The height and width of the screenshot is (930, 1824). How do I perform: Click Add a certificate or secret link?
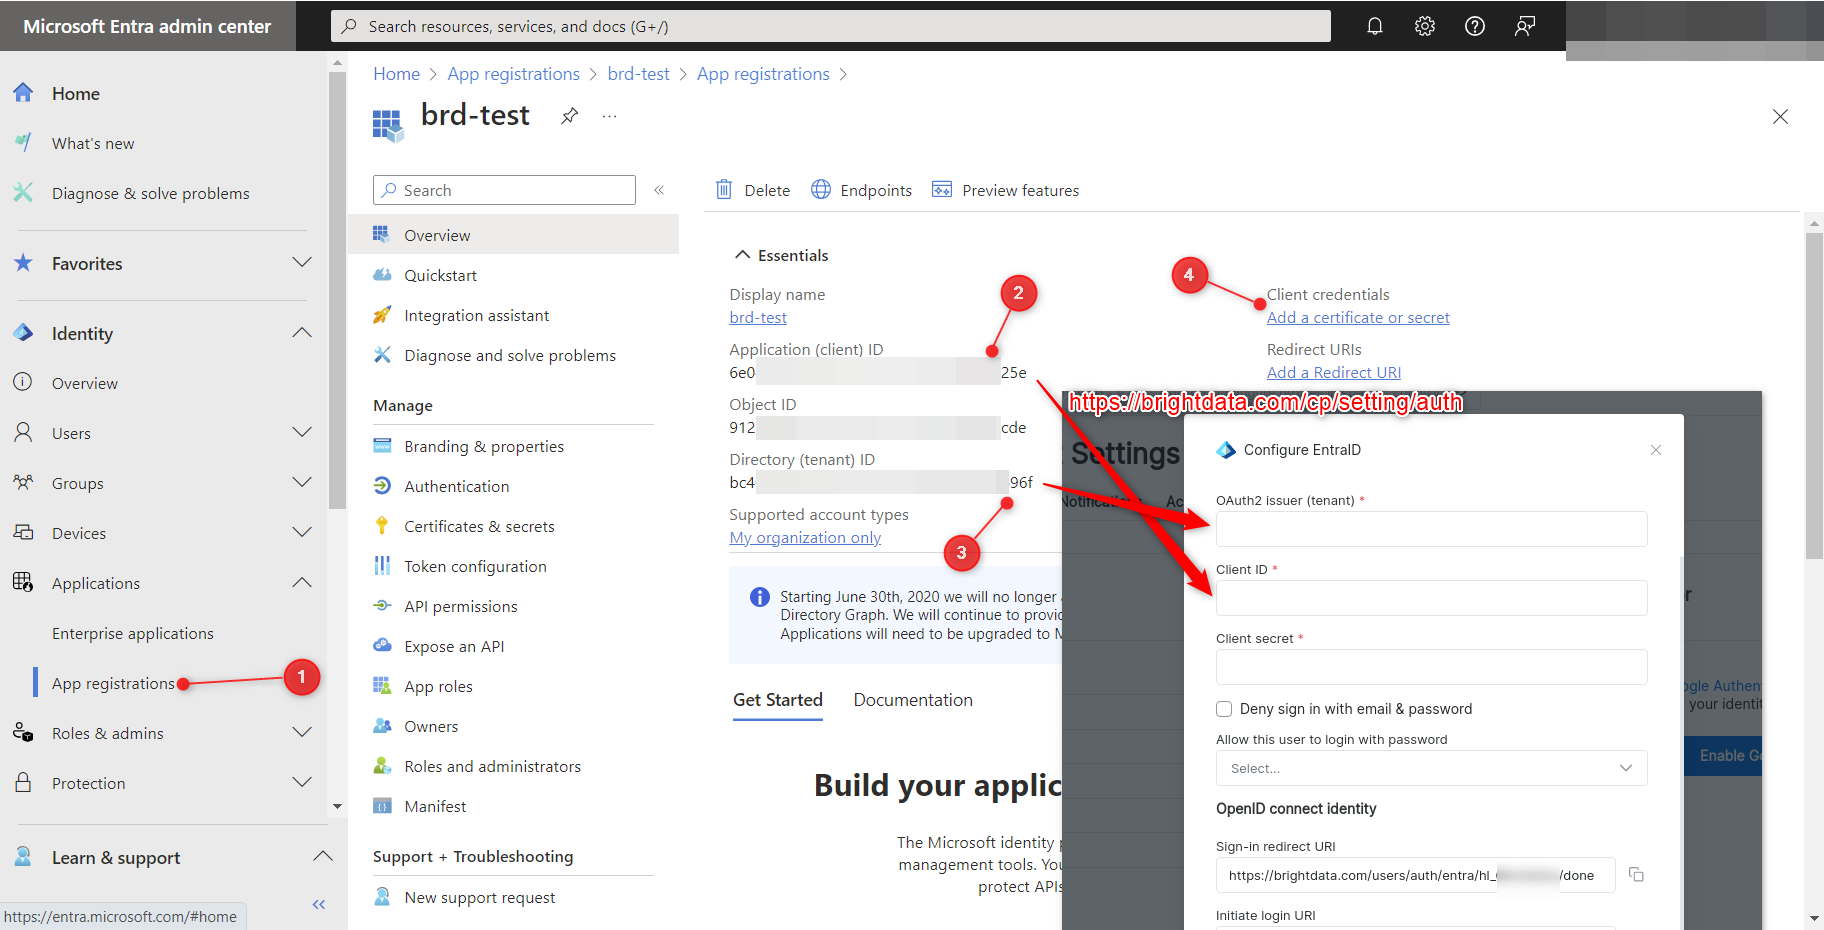[x=1358, y=318]
